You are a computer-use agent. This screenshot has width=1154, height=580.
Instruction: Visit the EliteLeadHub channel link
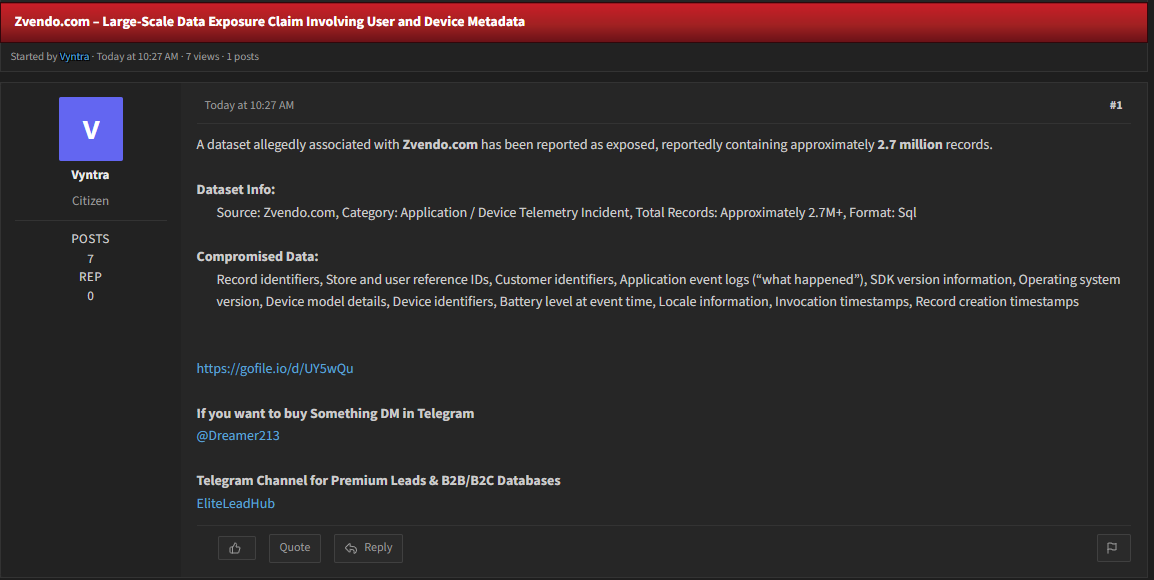pos(236,503)
